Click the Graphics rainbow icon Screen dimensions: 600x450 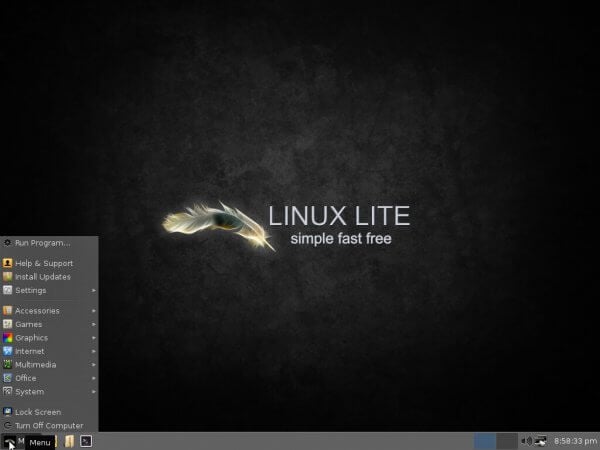click(x=8, y=338)
